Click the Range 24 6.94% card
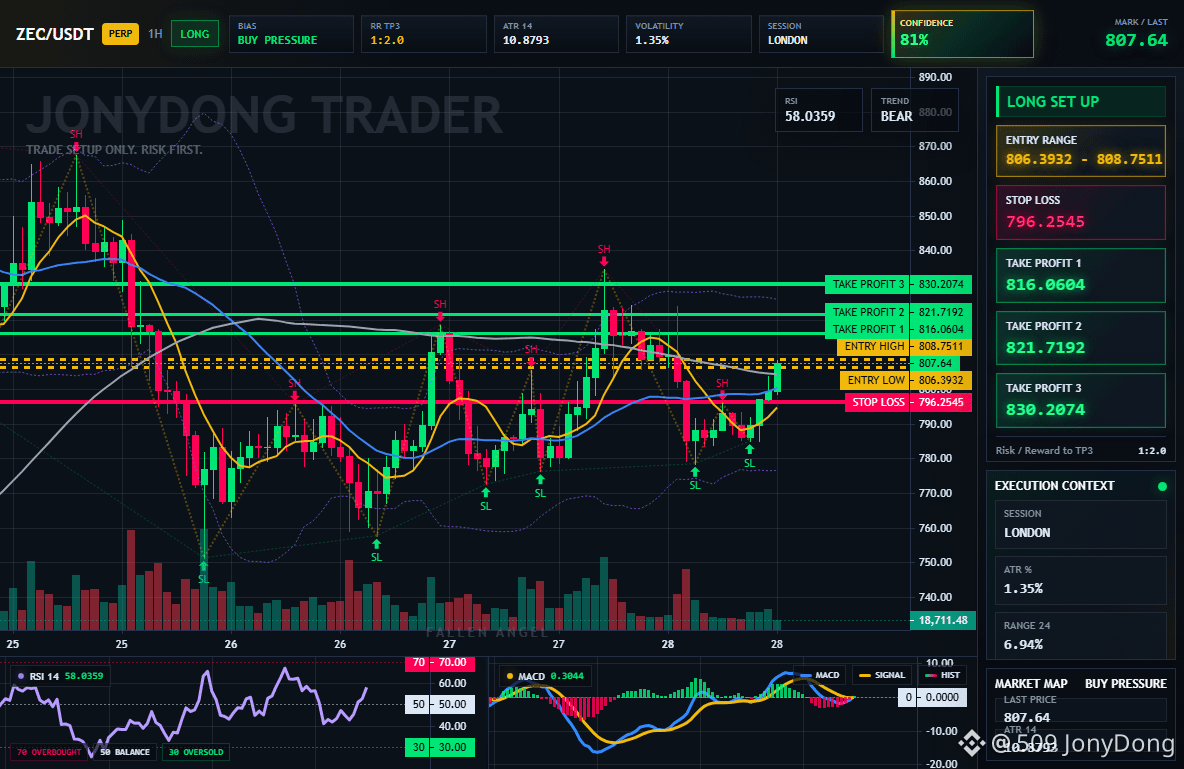 1081,636
